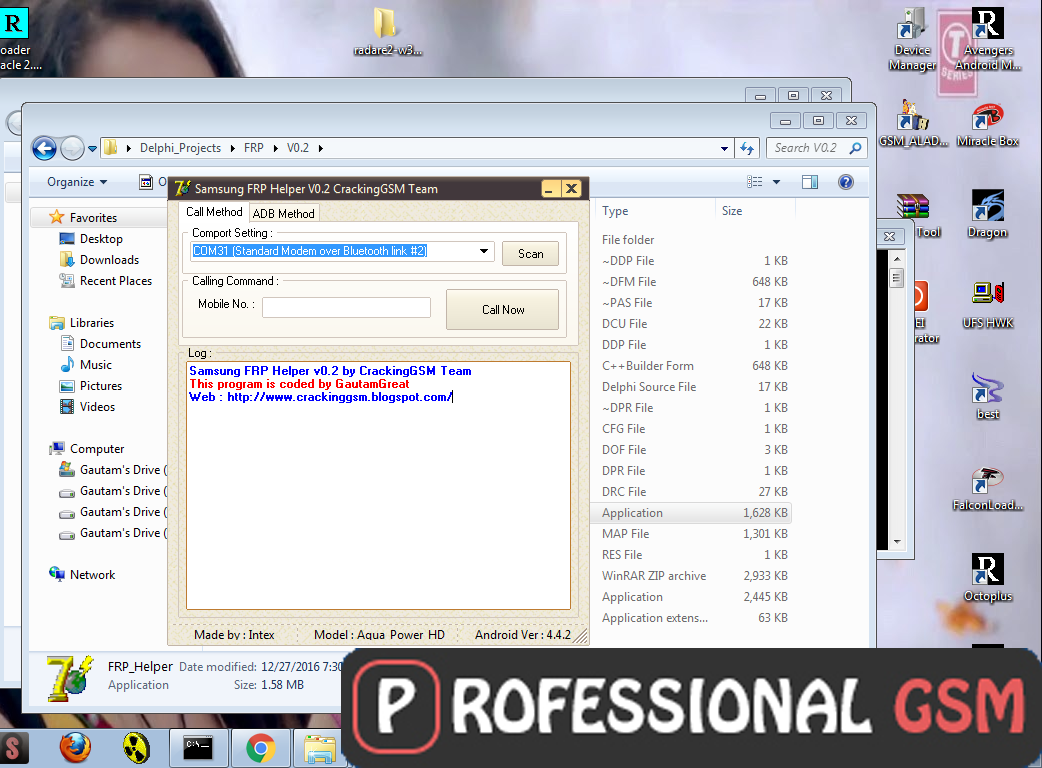Refresh the Explorer address bar
This screenshot has height=768, width=1042.
(747, 148)
